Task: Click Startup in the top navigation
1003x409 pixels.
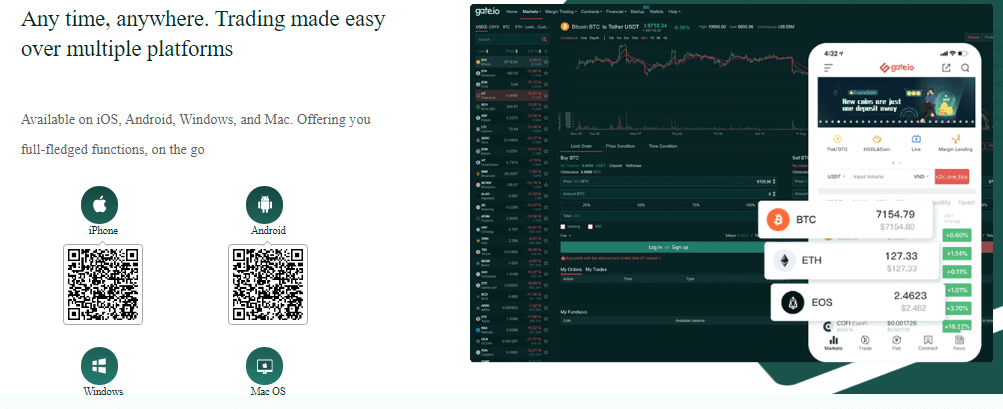Action: [x=637, y=12]
